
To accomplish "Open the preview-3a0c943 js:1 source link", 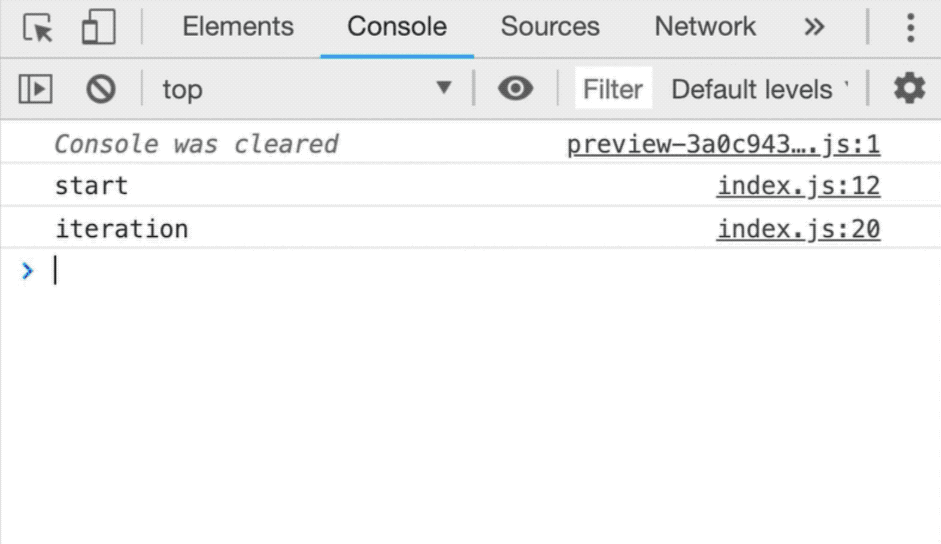I will tap(723, 144).
